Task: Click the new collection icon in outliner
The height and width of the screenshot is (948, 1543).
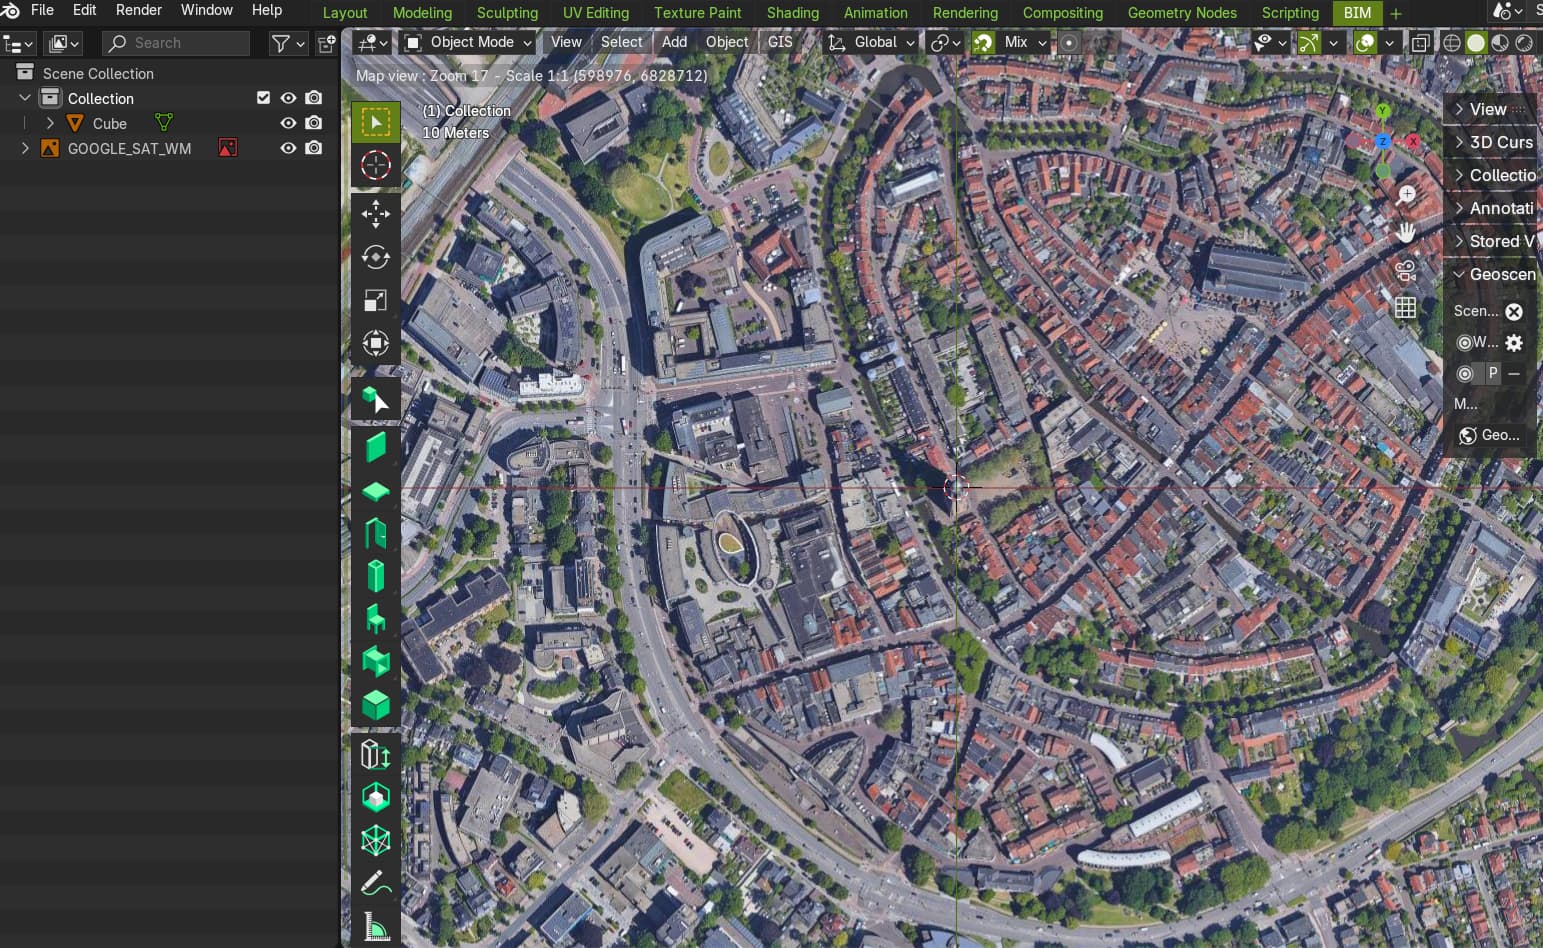Action: [326, 43]
